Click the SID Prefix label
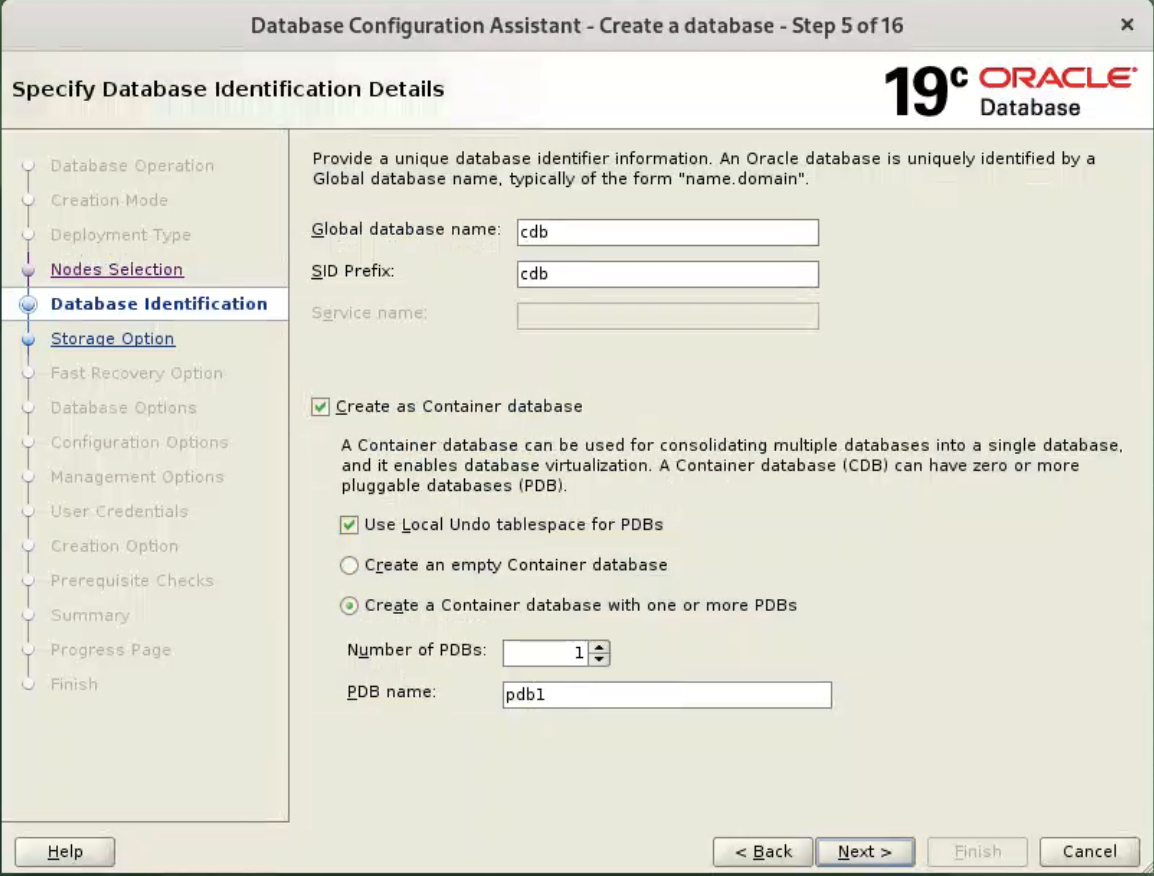 [x=353, y=272]
